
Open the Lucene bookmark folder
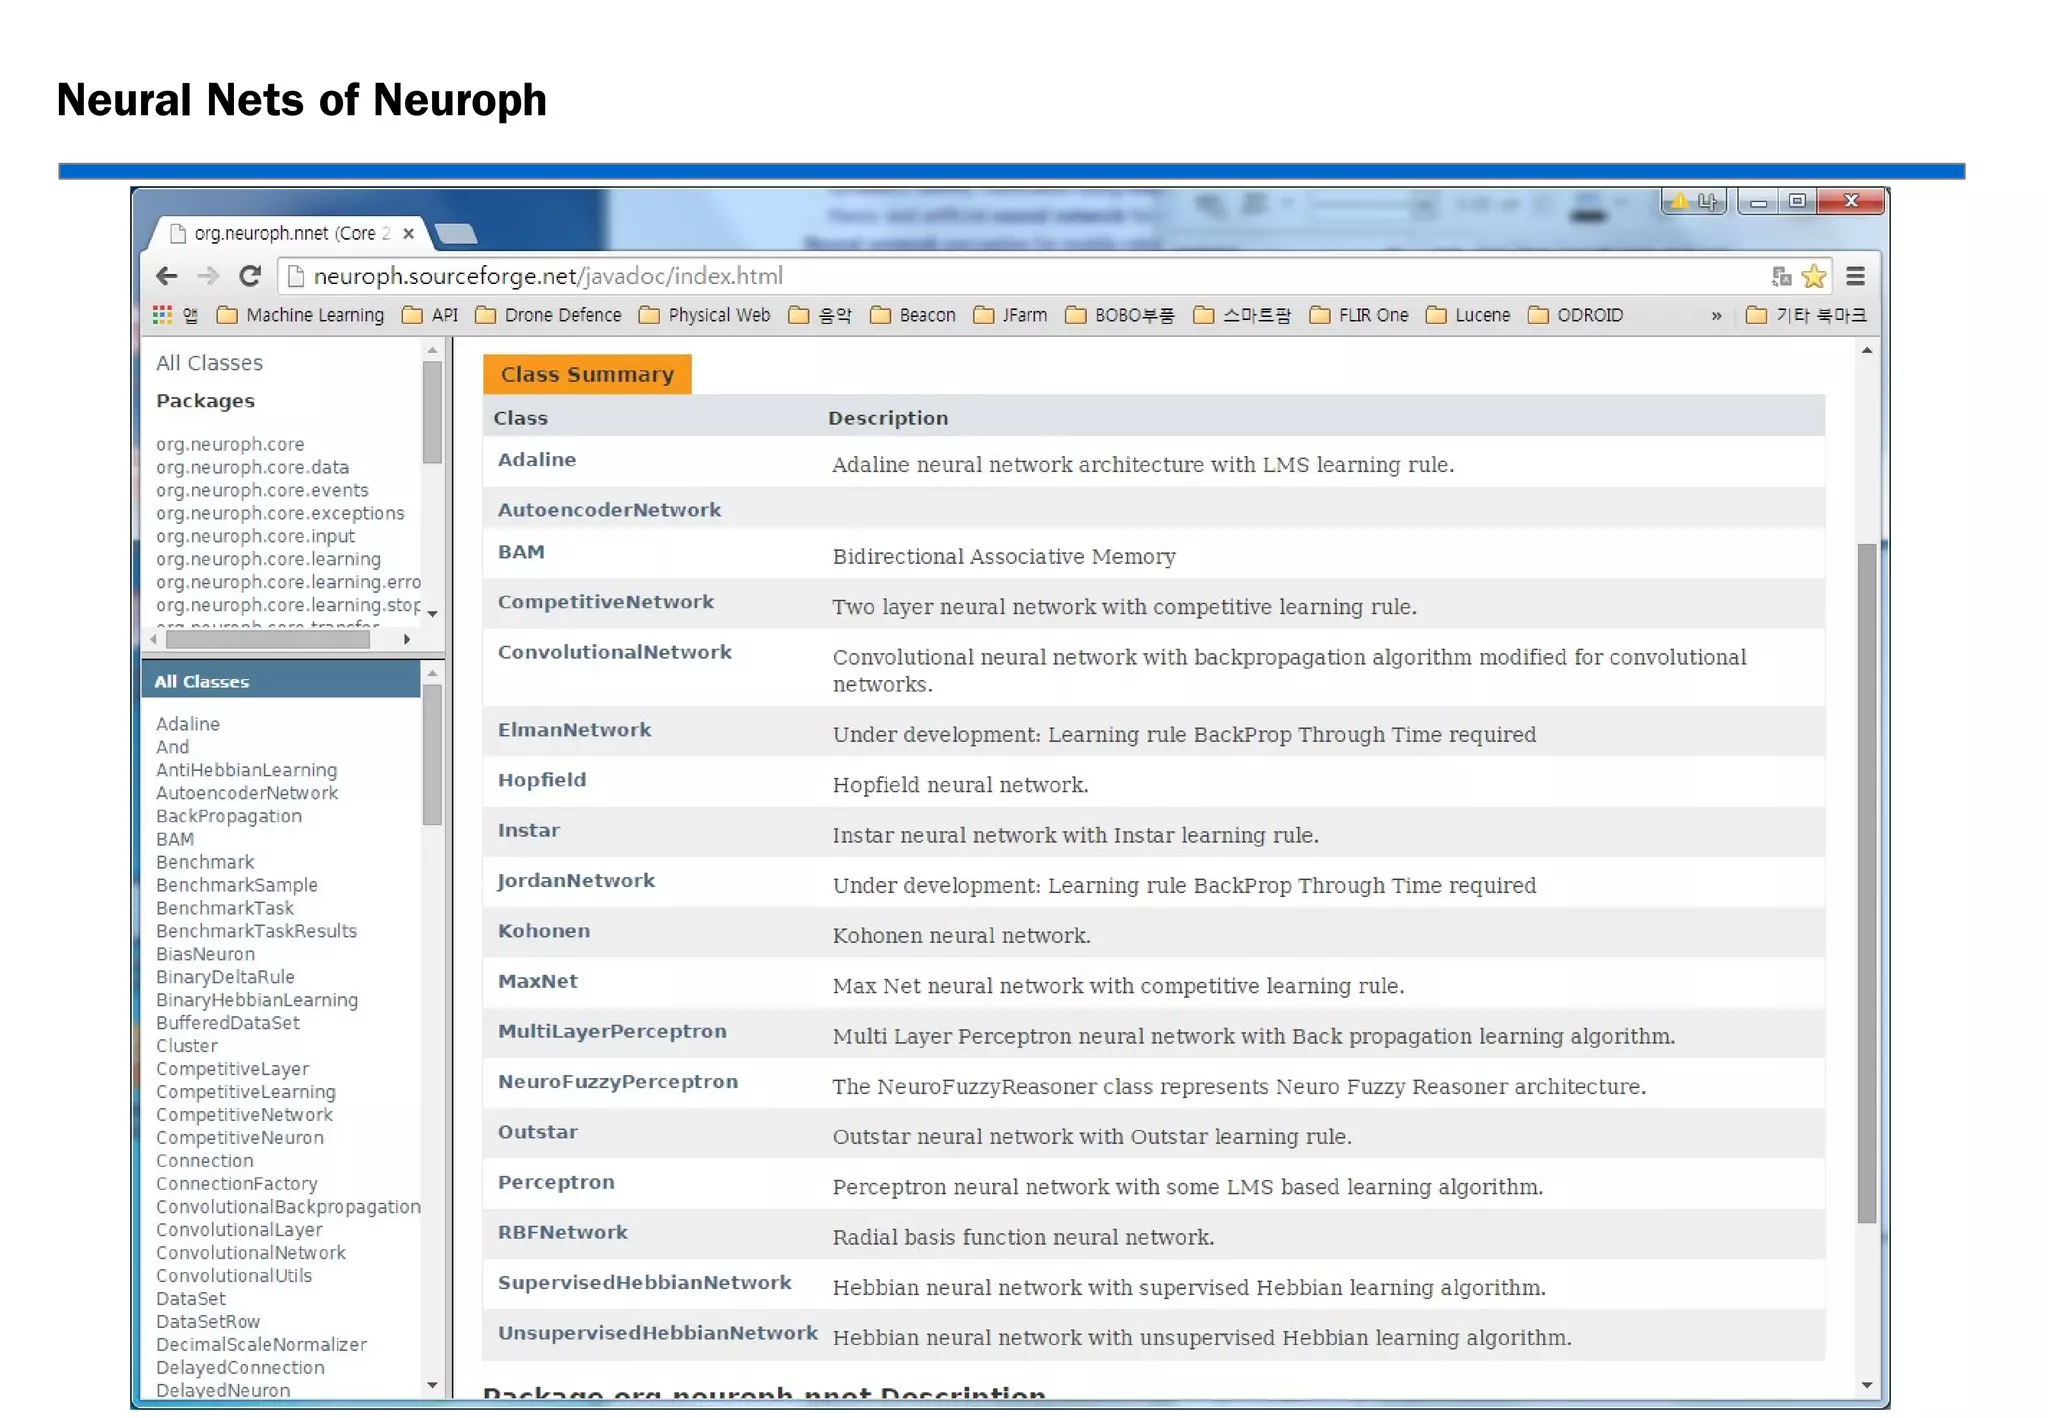[x=1468, y=315]
